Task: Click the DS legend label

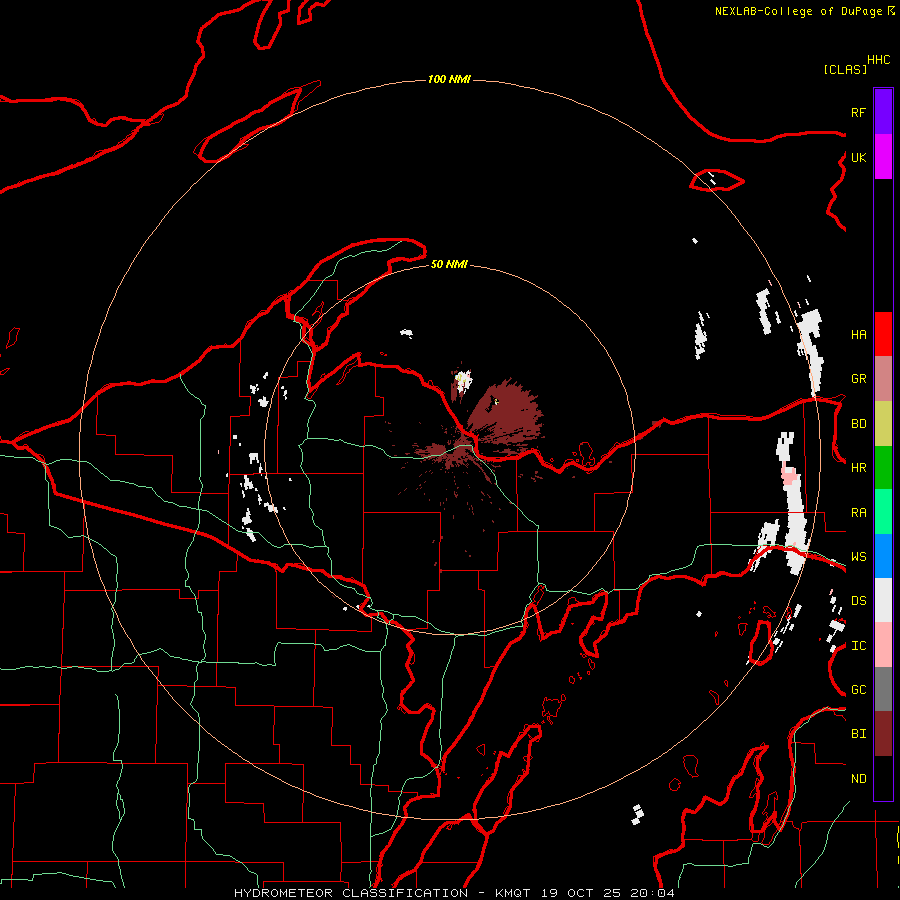Action: point(858,601)
